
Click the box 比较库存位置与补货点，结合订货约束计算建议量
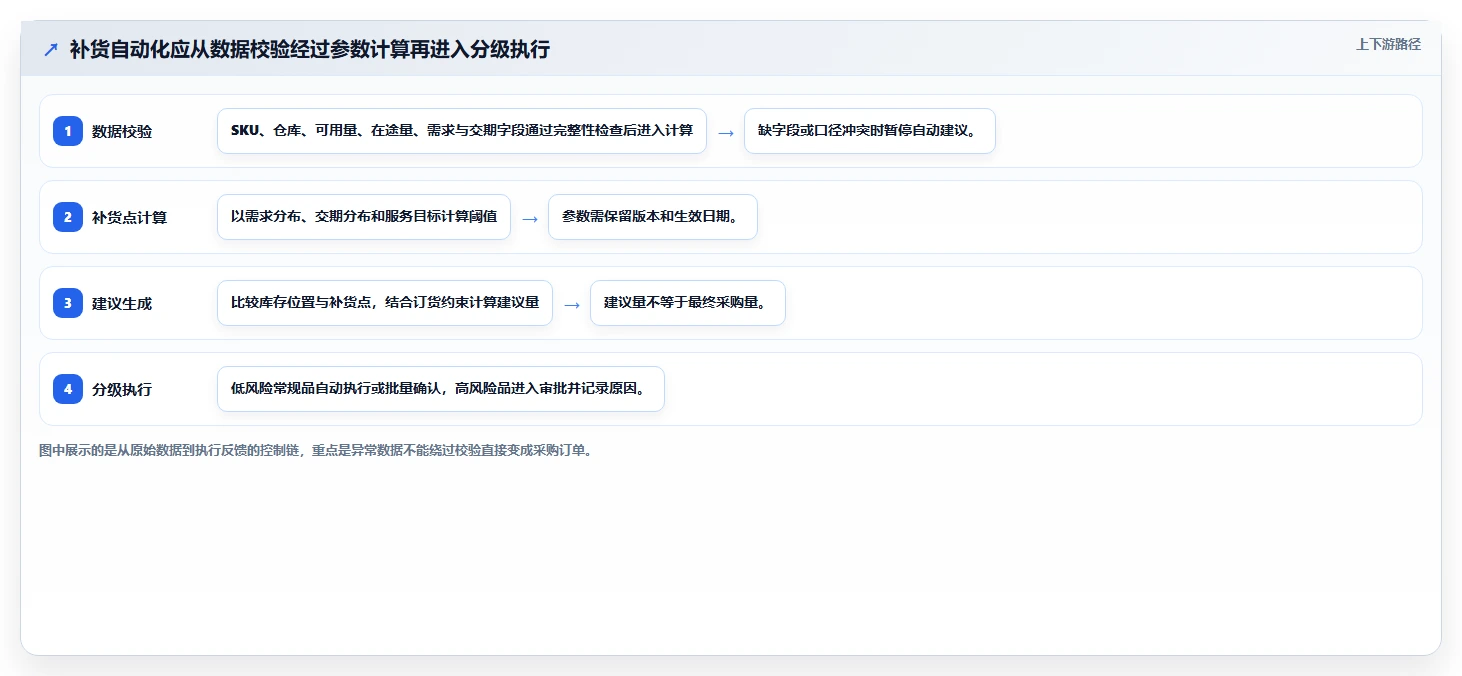pyautogui.click(x=385, y=303)
